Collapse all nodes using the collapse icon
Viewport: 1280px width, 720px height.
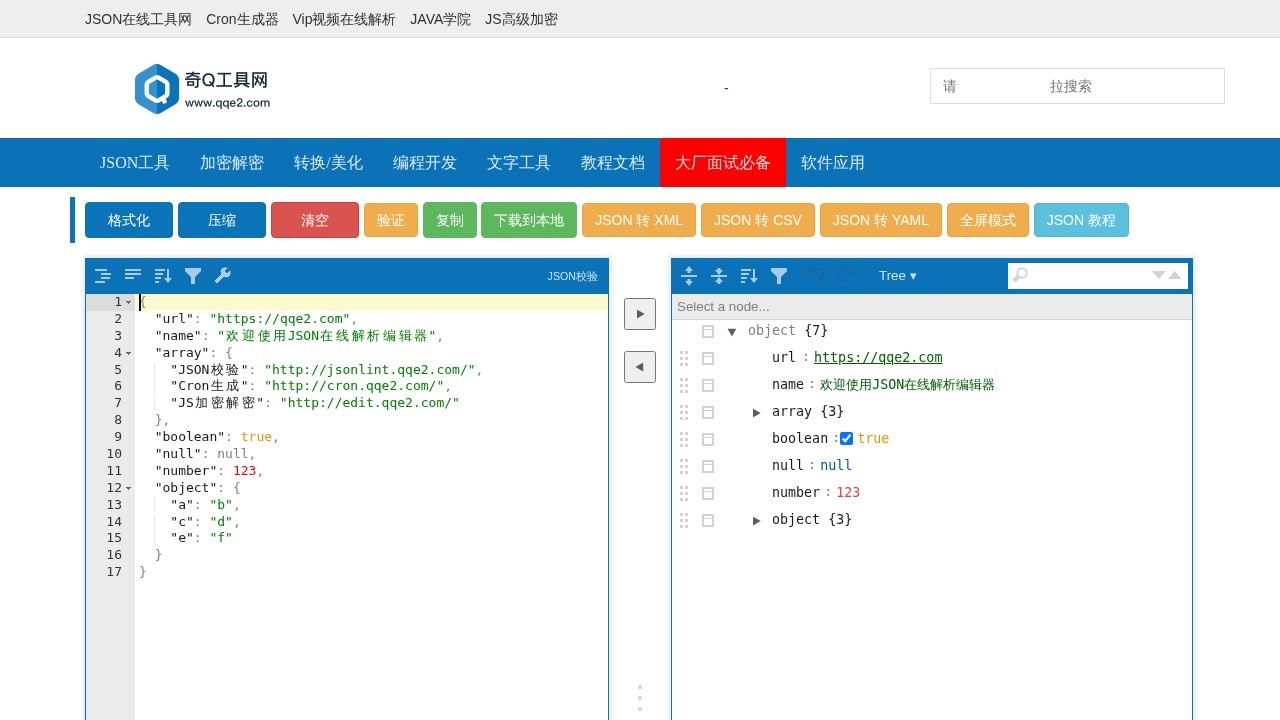(718, 275)
